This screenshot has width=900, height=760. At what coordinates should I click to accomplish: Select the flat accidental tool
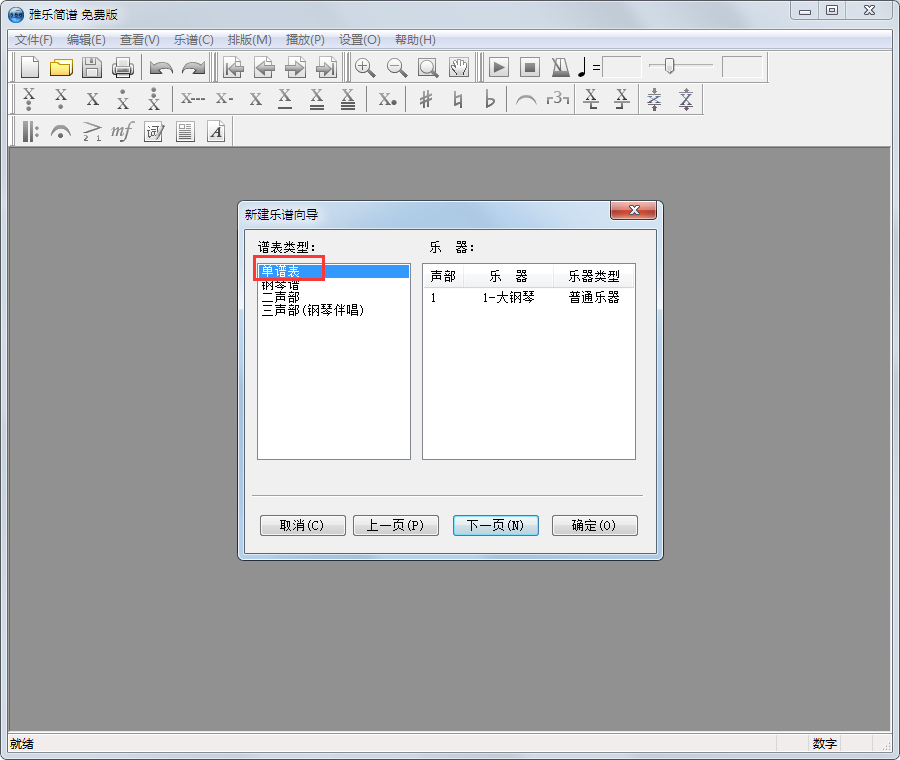click(x=490, y=99)
